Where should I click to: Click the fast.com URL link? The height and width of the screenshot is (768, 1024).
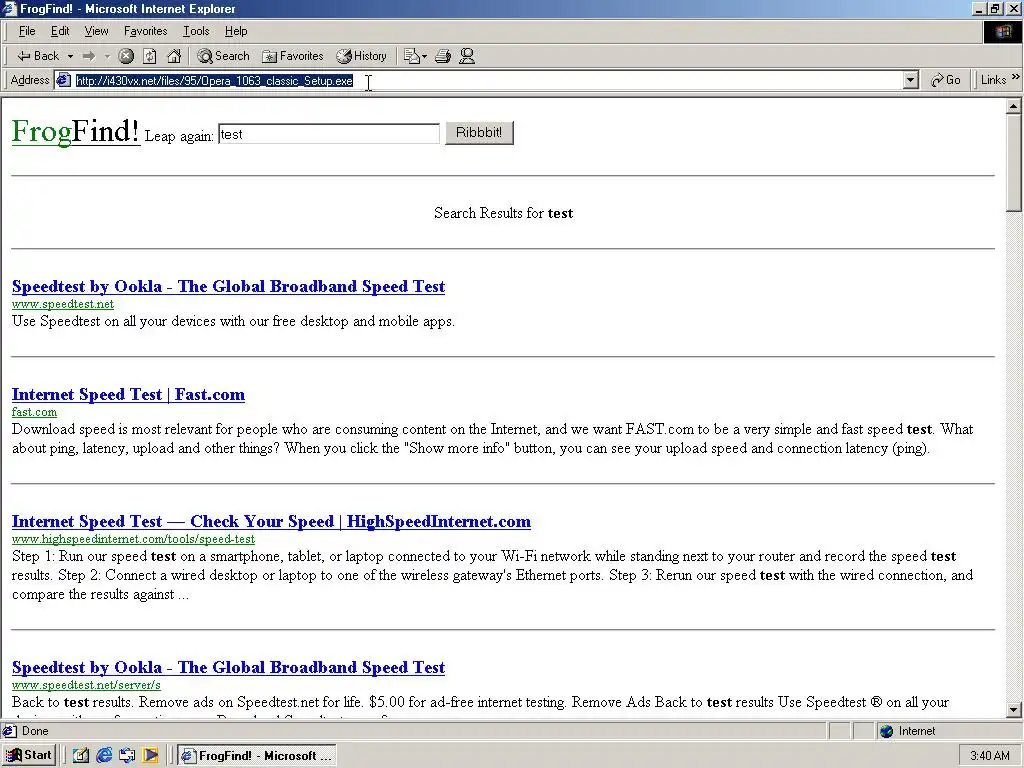click(34, 412)
